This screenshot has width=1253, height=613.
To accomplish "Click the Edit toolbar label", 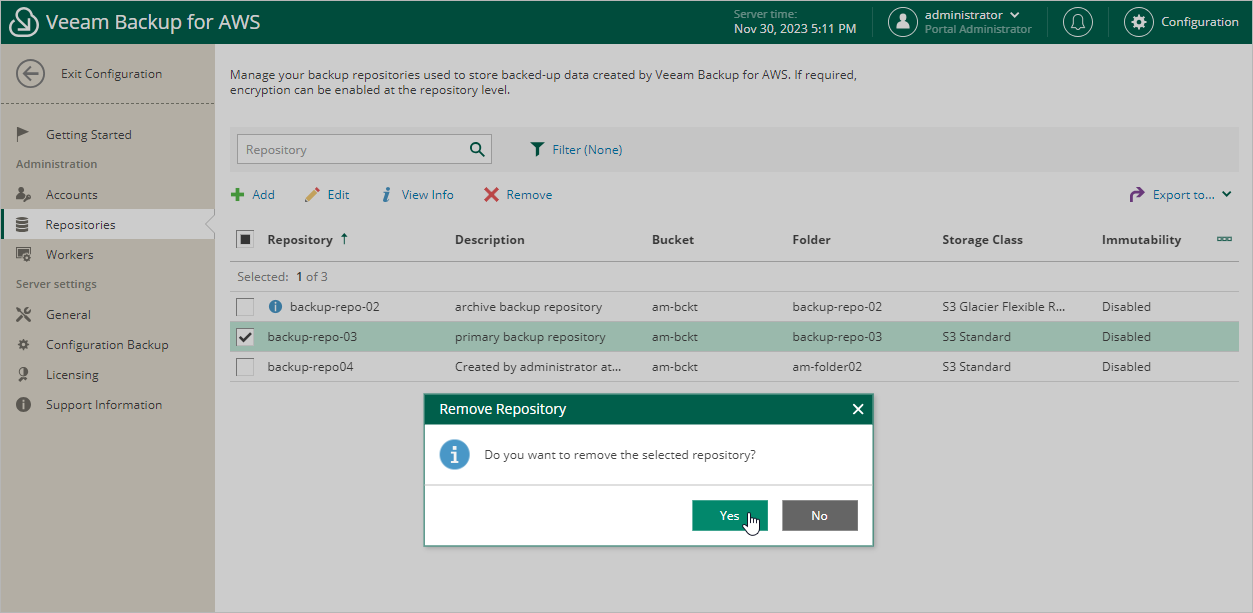I will (x=338, y=195).
